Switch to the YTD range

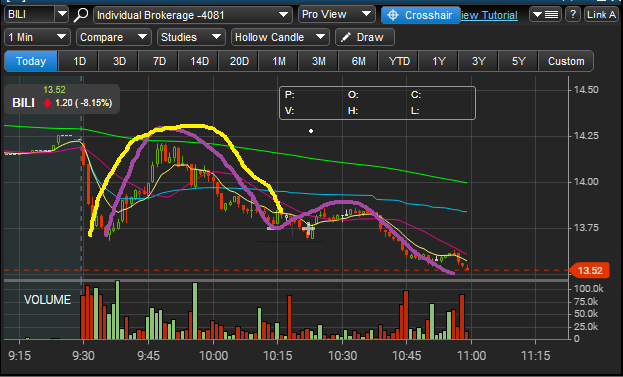[x=399, y=61]
